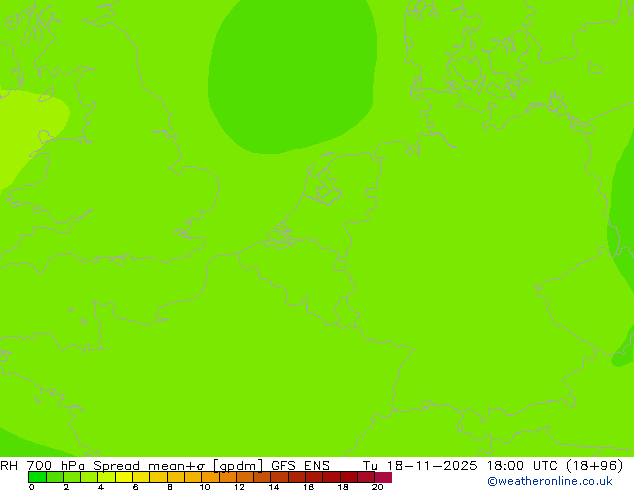Click the '18:00 UTC' time text
The height and width of the screenshot is (490, 634).
[523, 466]
